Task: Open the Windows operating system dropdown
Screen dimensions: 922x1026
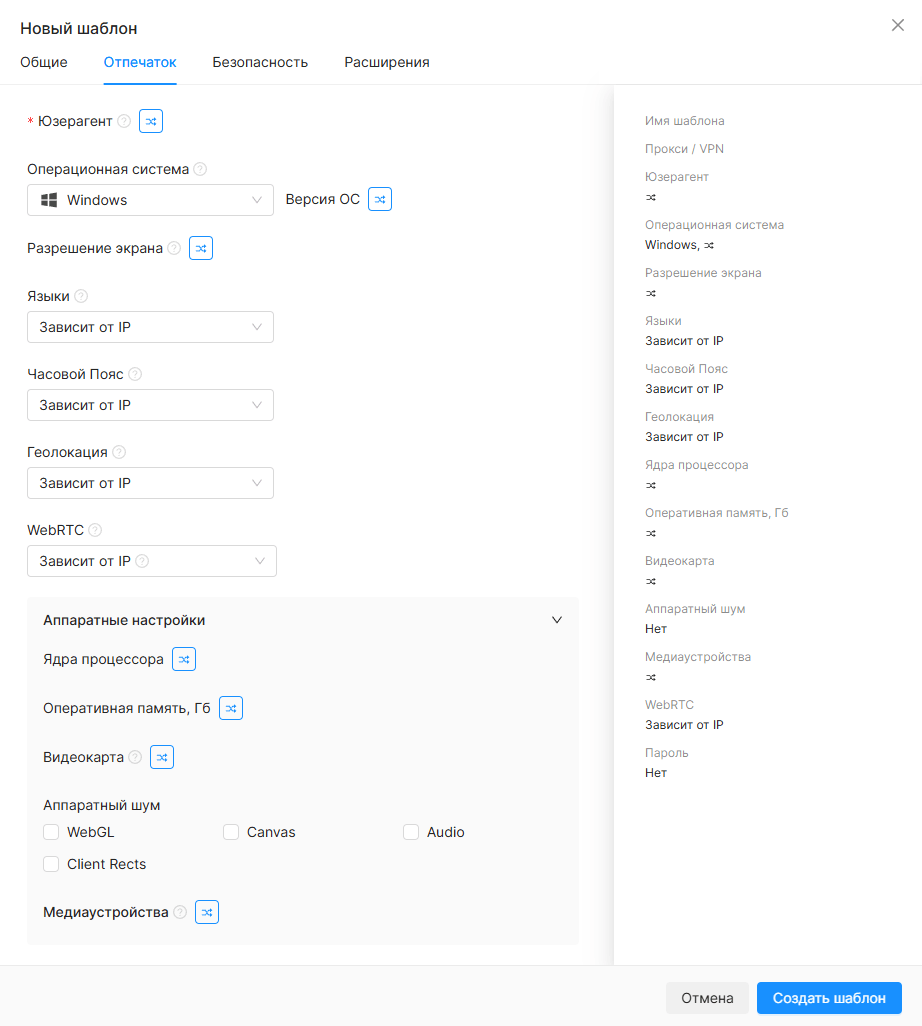Action: pos(151,200)
